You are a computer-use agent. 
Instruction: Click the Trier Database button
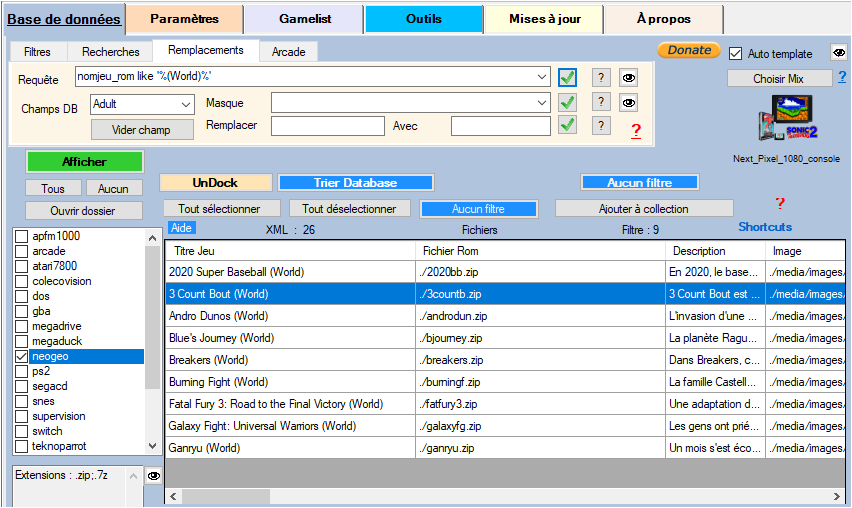(355, 183)
